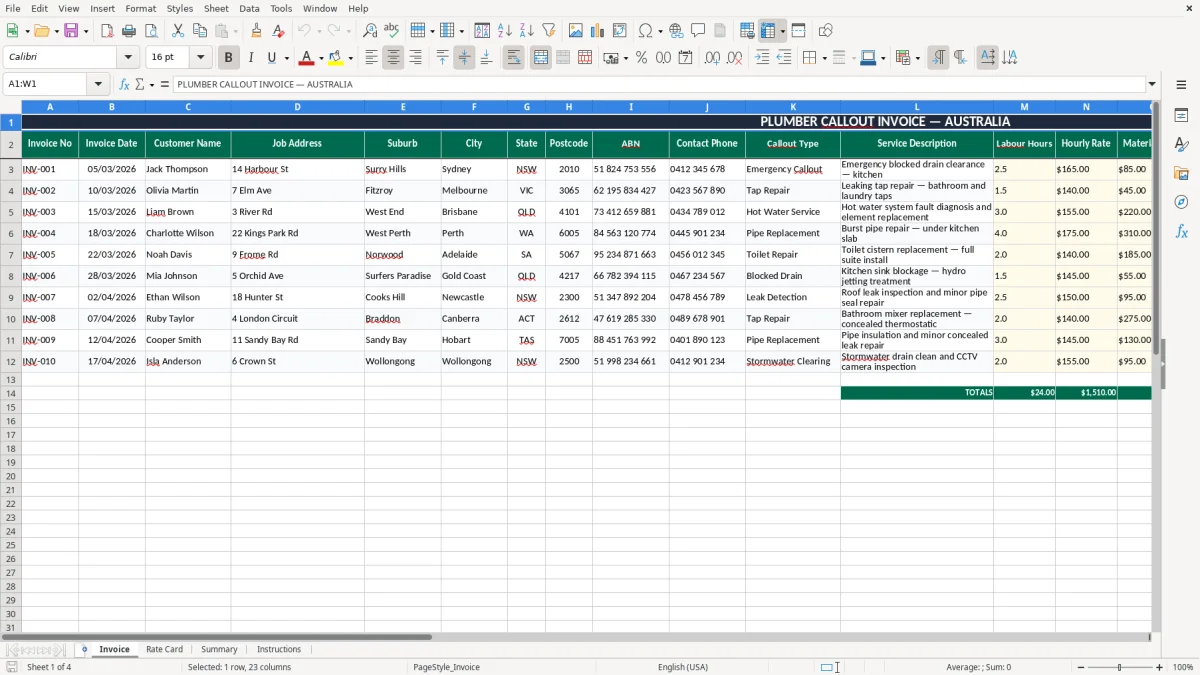Click the zoom in plus button

[1160, 667]
